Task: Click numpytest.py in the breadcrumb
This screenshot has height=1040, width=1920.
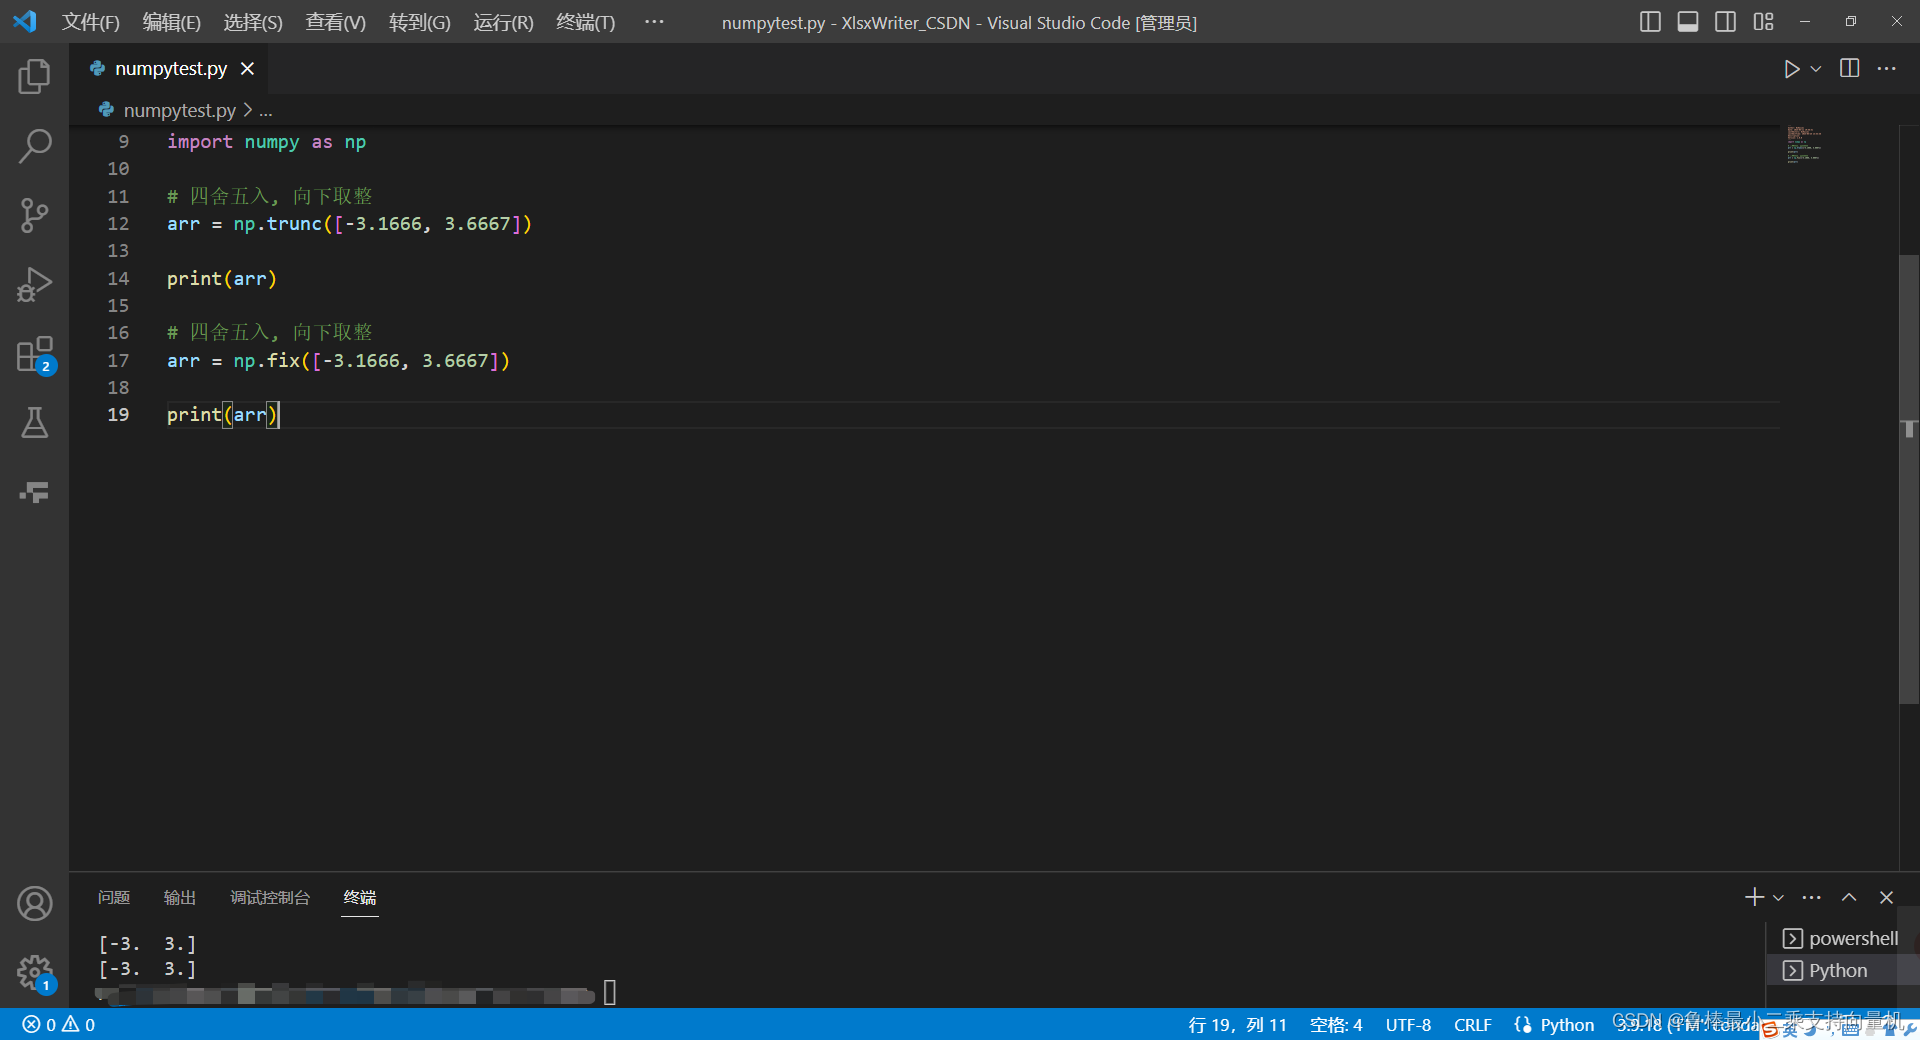Action: (x=179, y=110)
